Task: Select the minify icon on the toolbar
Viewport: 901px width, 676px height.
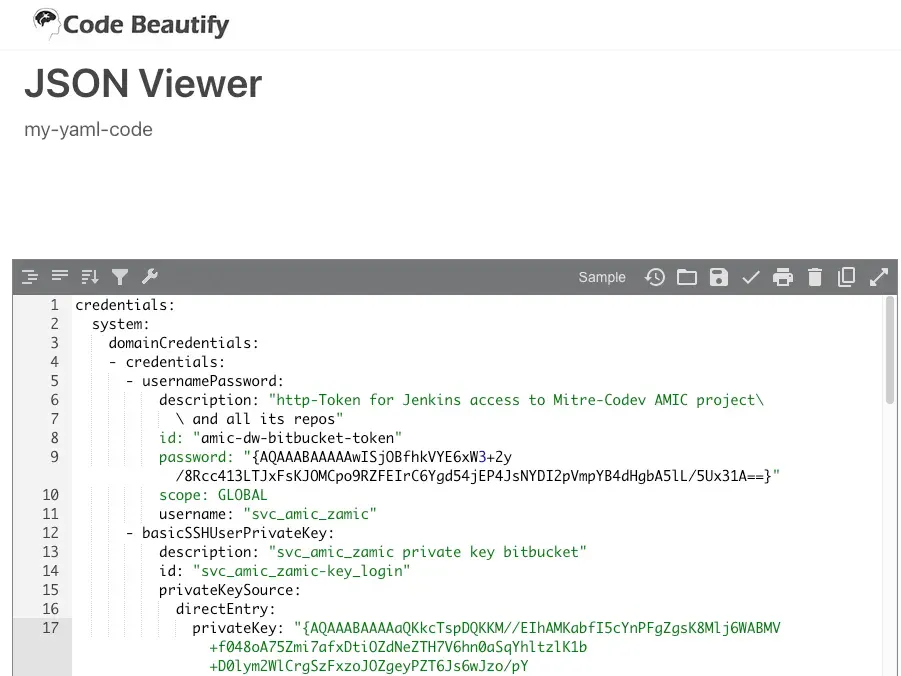Action: (x=59, y=277)
